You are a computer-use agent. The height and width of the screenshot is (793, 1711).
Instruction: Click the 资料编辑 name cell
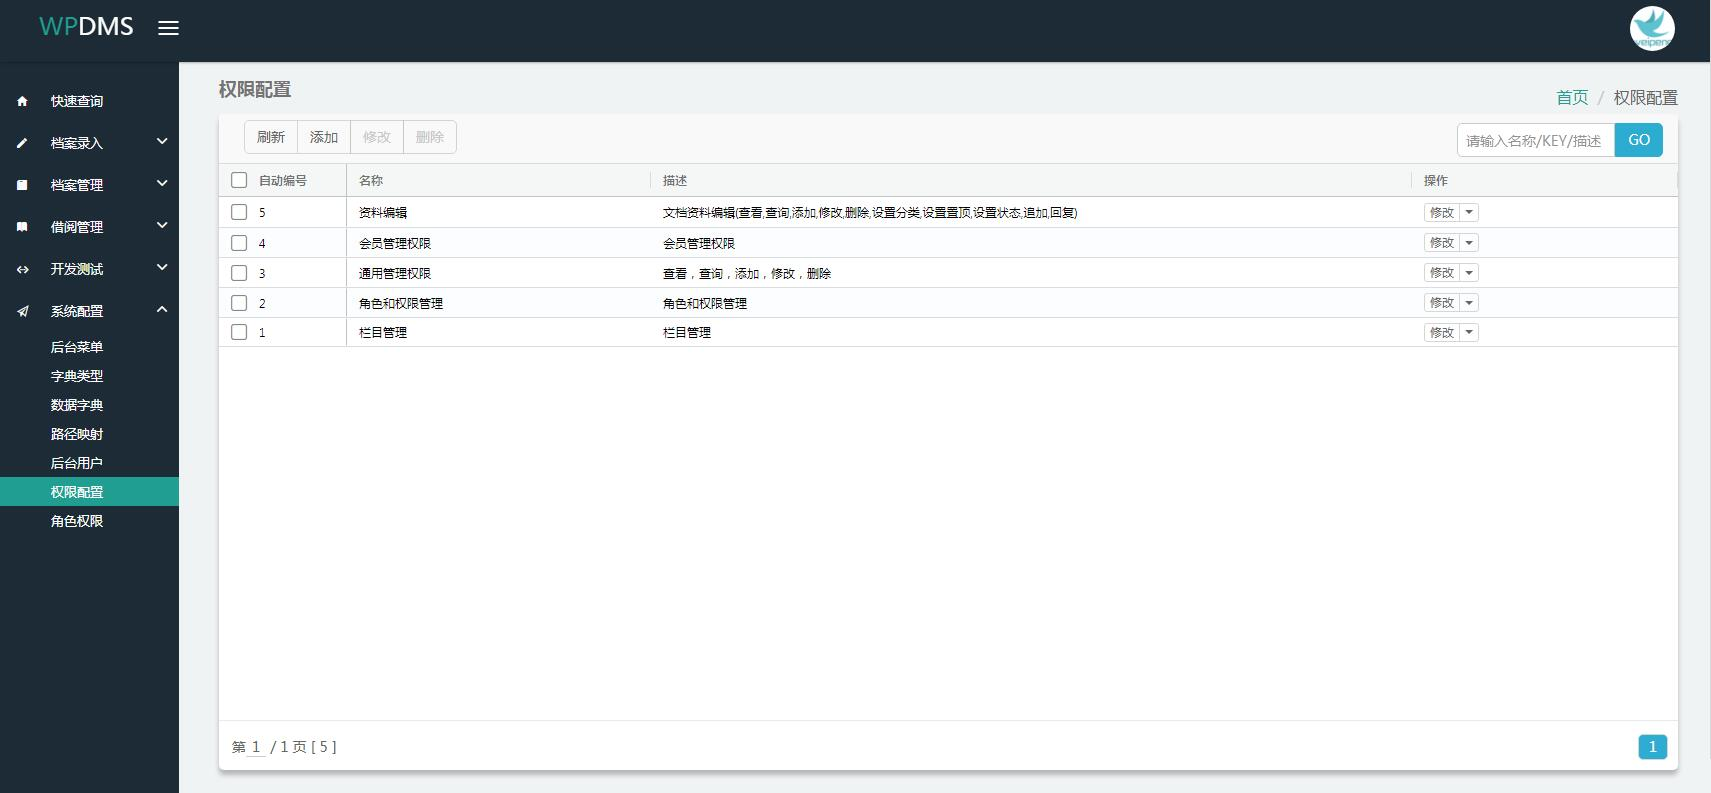[x=383, y=212]
